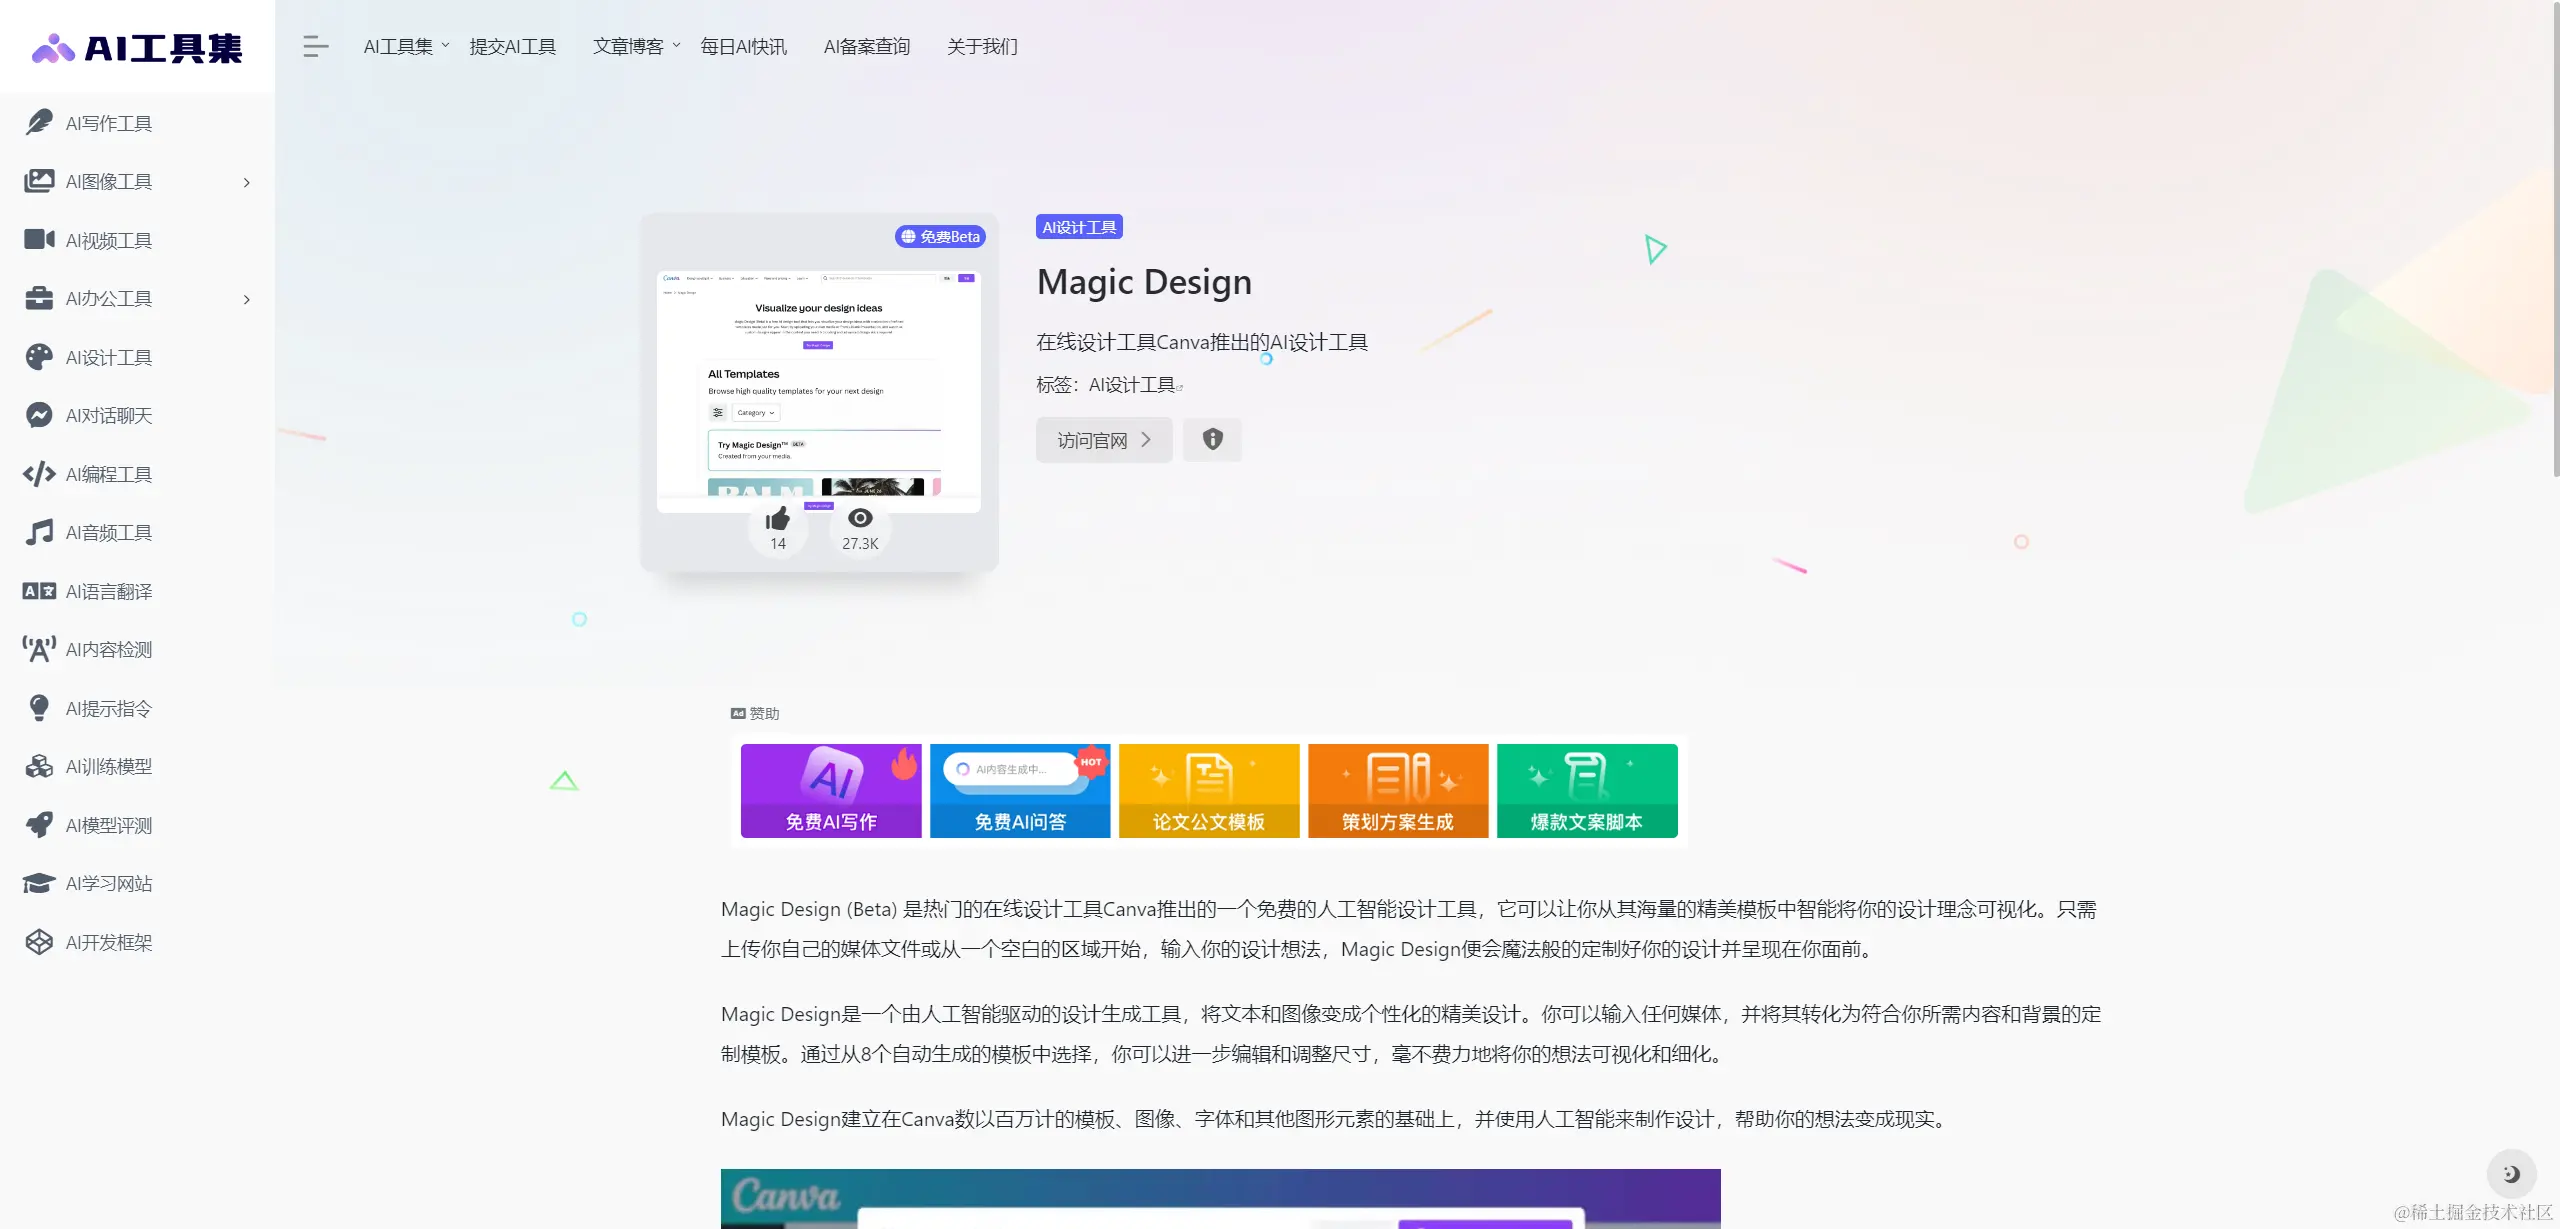Image resolution: width=2560 pixels, height=1229 pixels.
Task: Click the palette icon for AI设计工具
Action: [x=39, y=357]
